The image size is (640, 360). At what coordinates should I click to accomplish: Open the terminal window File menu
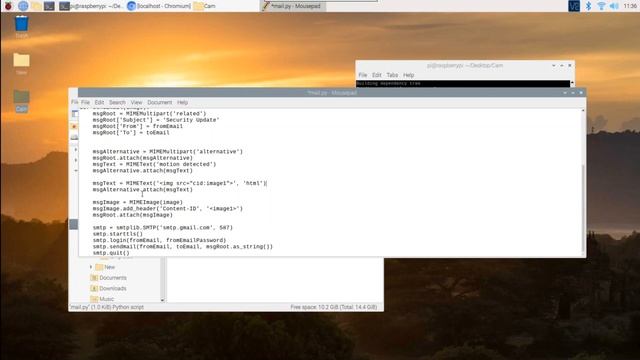pos(362,75)
